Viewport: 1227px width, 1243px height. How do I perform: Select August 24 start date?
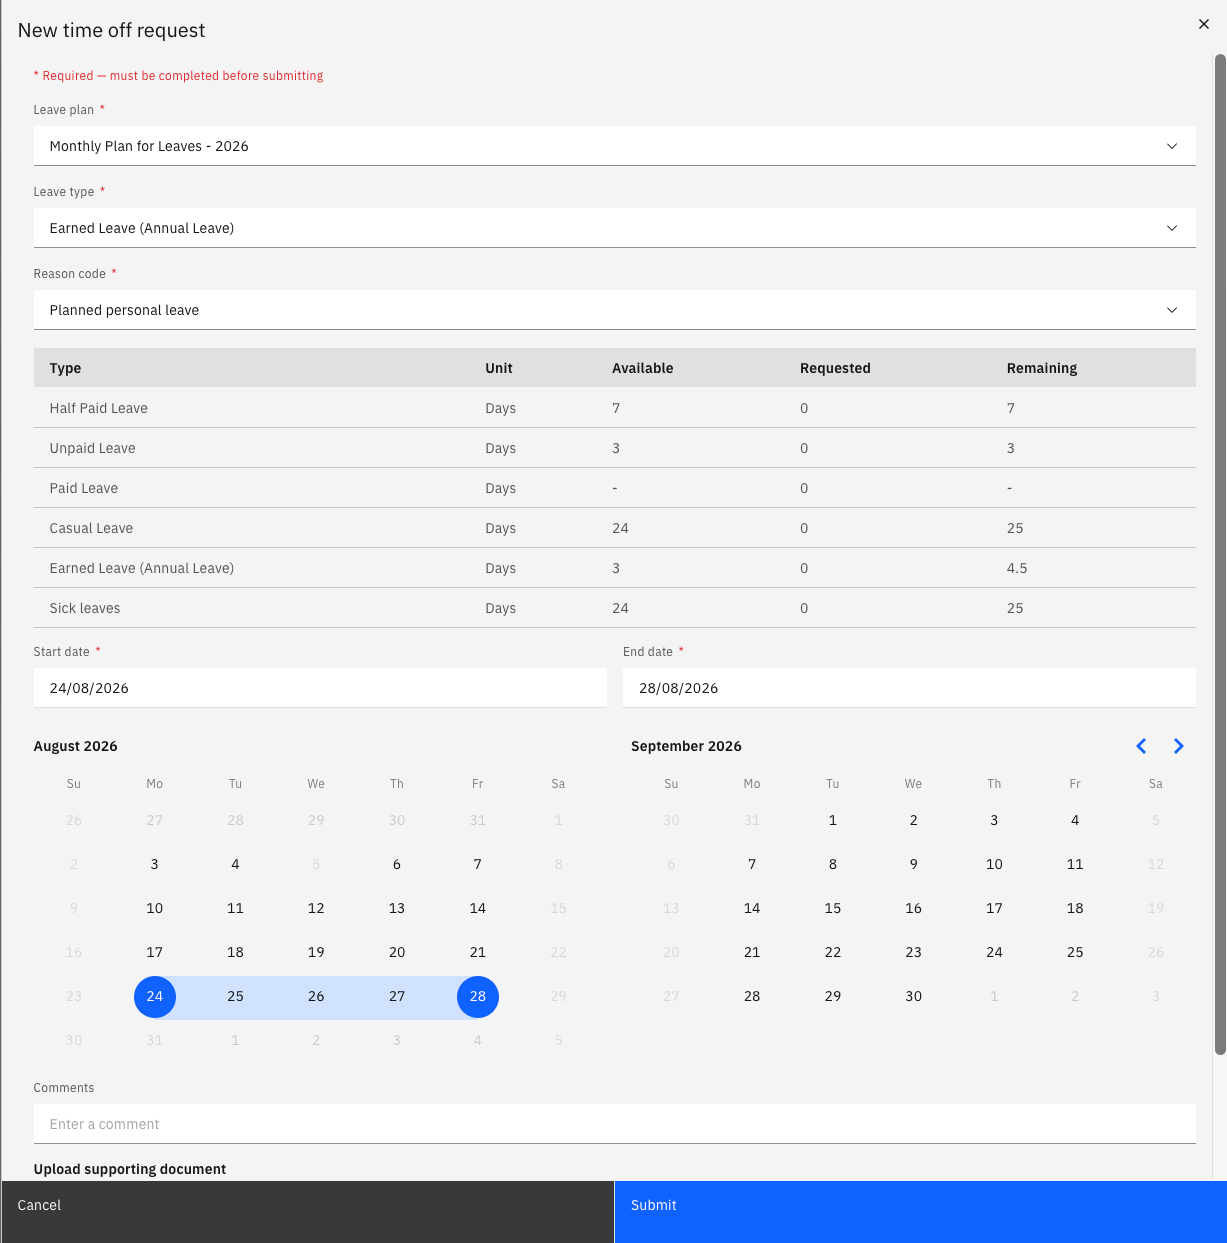tap(155, 997)
